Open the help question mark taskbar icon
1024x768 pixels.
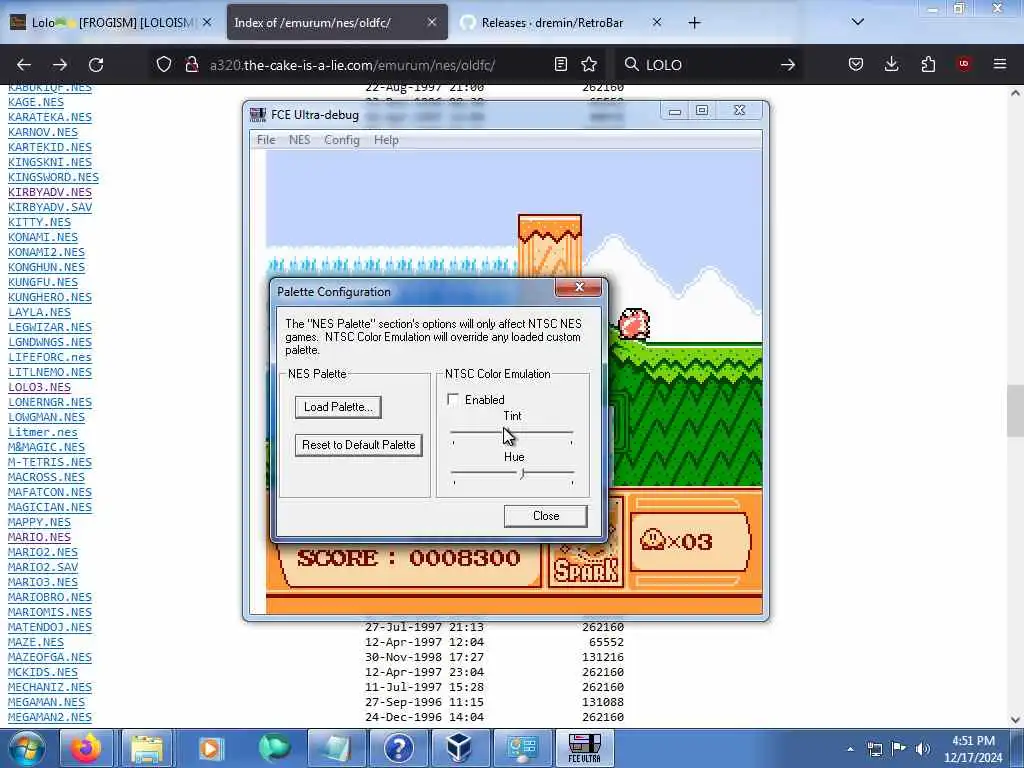pyautogui.click(x=398, y=748)
